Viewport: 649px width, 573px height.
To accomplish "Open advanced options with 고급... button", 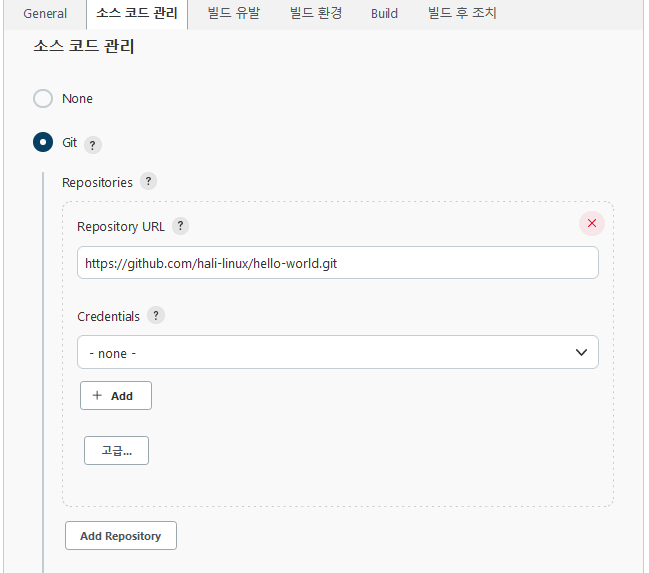I will 116,450.
